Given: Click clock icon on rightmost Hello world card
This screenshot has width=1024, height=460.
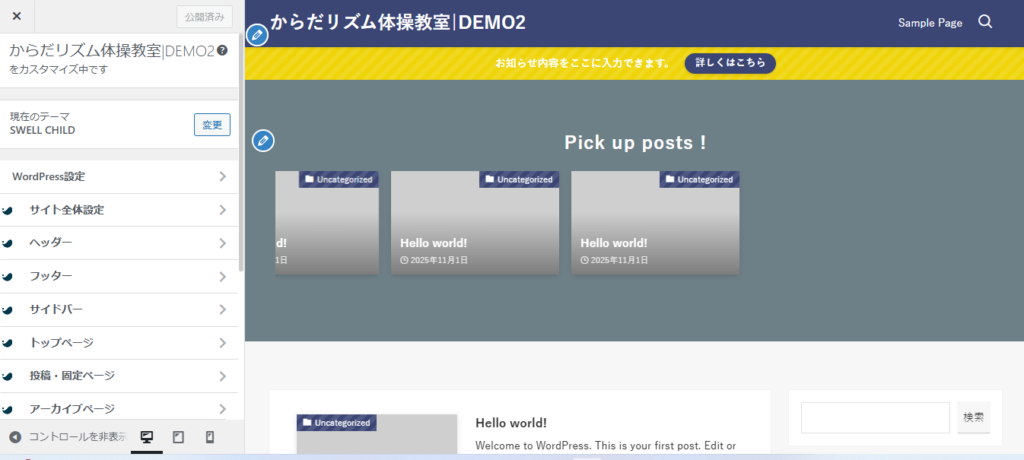Looking at the screenshot, I should [x=584, y=260].
